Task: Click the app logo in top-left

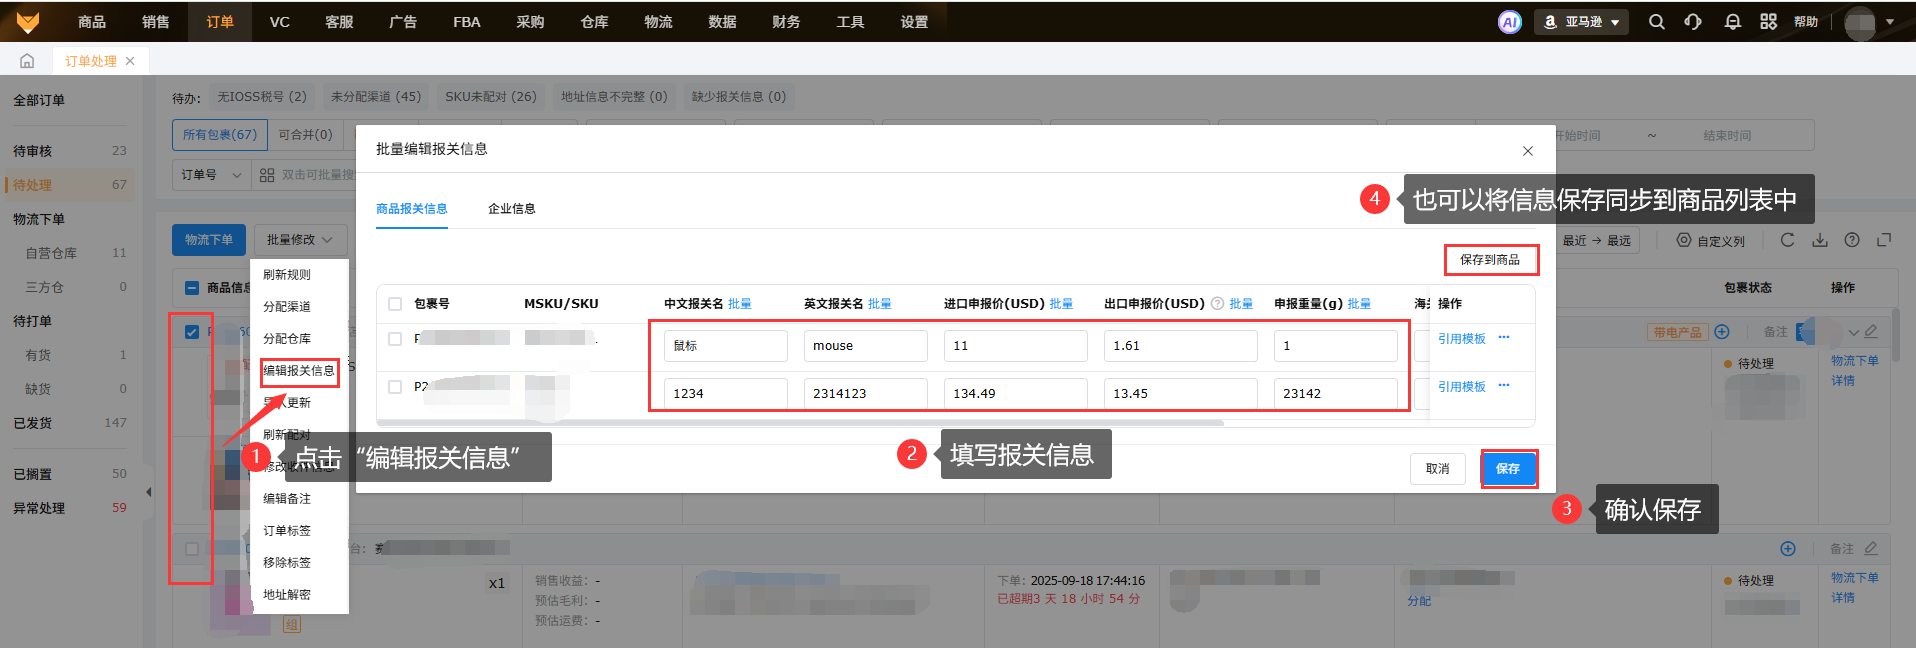Action: (28, 22)
